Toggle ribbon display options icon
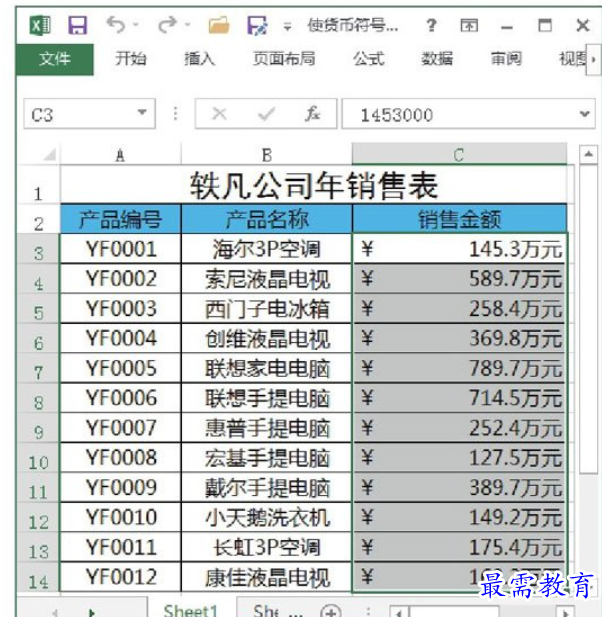The image size is (602, 617). coord(469,26)
